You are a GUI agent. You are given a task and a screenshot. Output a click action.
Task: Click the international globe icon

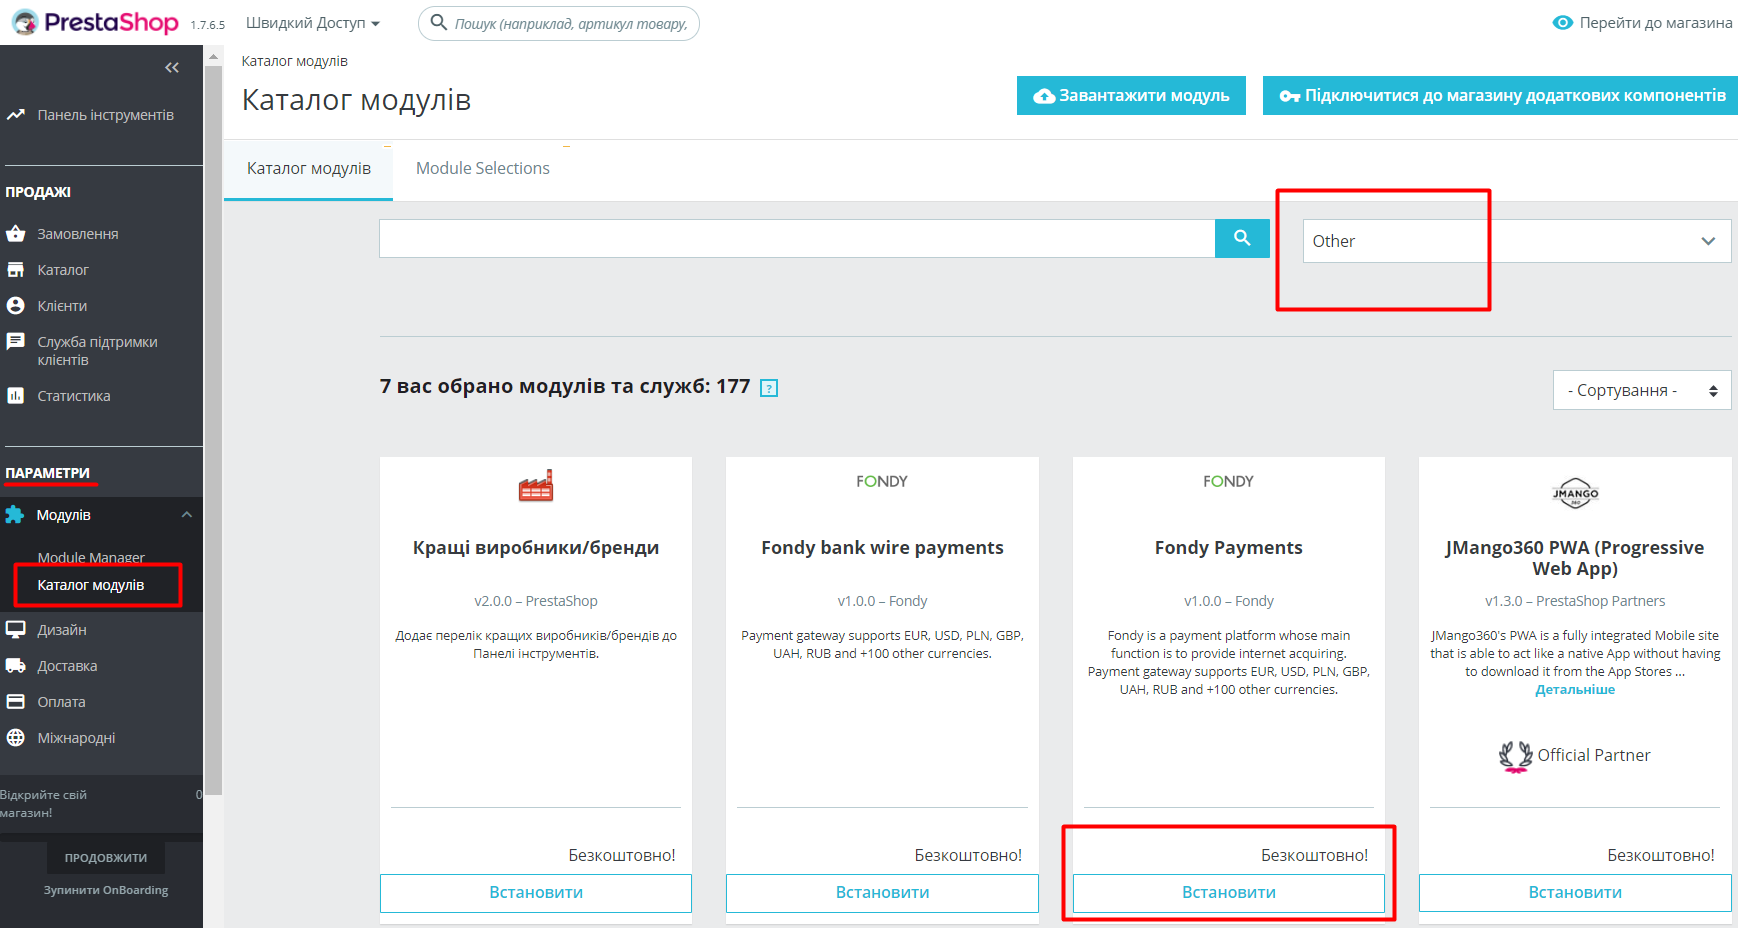click(15, 738)
